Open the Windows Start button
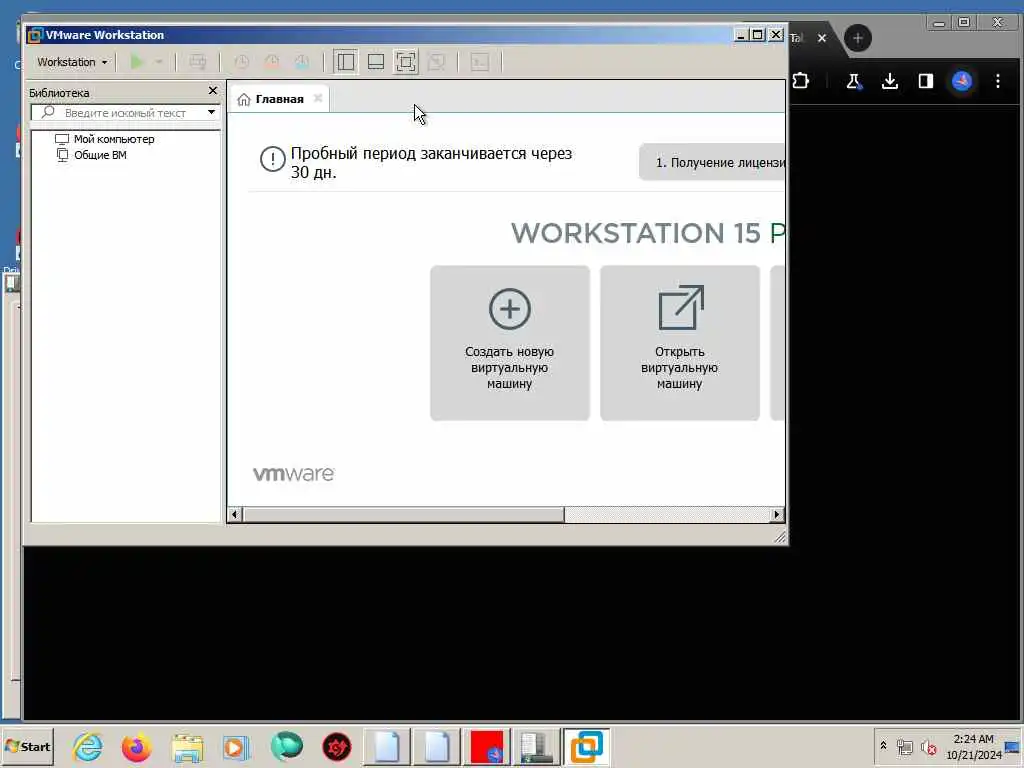The height and width of the screenshot is (768, 1024). 27,746
